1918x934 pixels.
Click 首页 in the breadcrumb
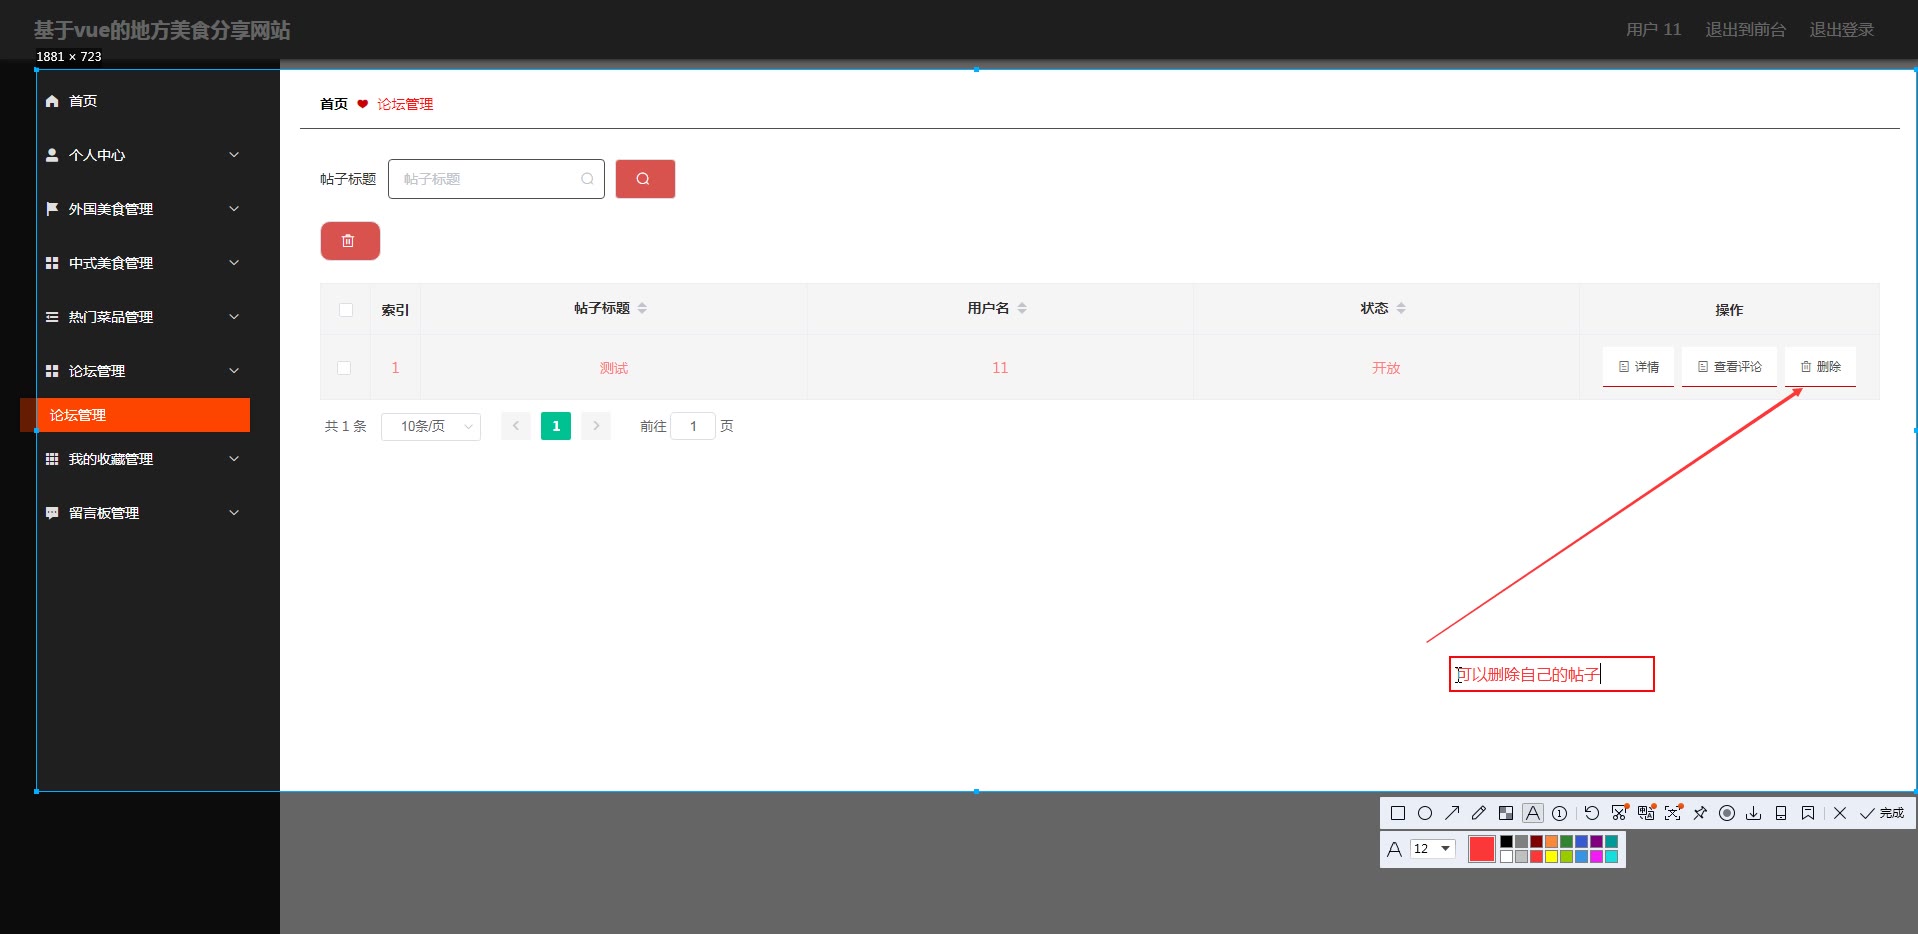[334, 104]
